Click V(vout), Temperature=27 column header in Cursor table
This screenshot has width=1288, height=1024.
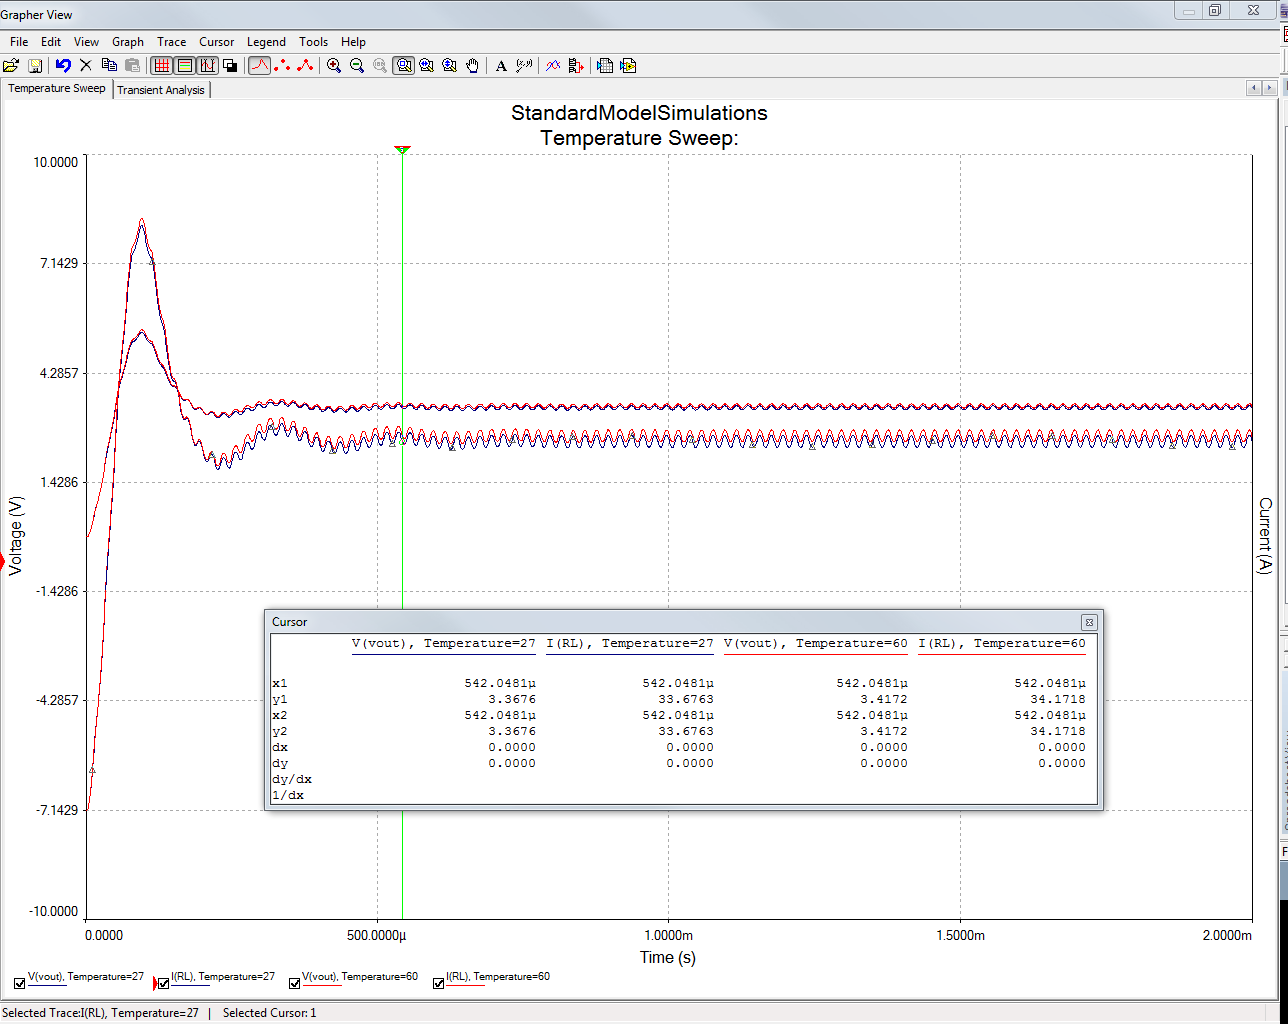click(x=444, y=643)
